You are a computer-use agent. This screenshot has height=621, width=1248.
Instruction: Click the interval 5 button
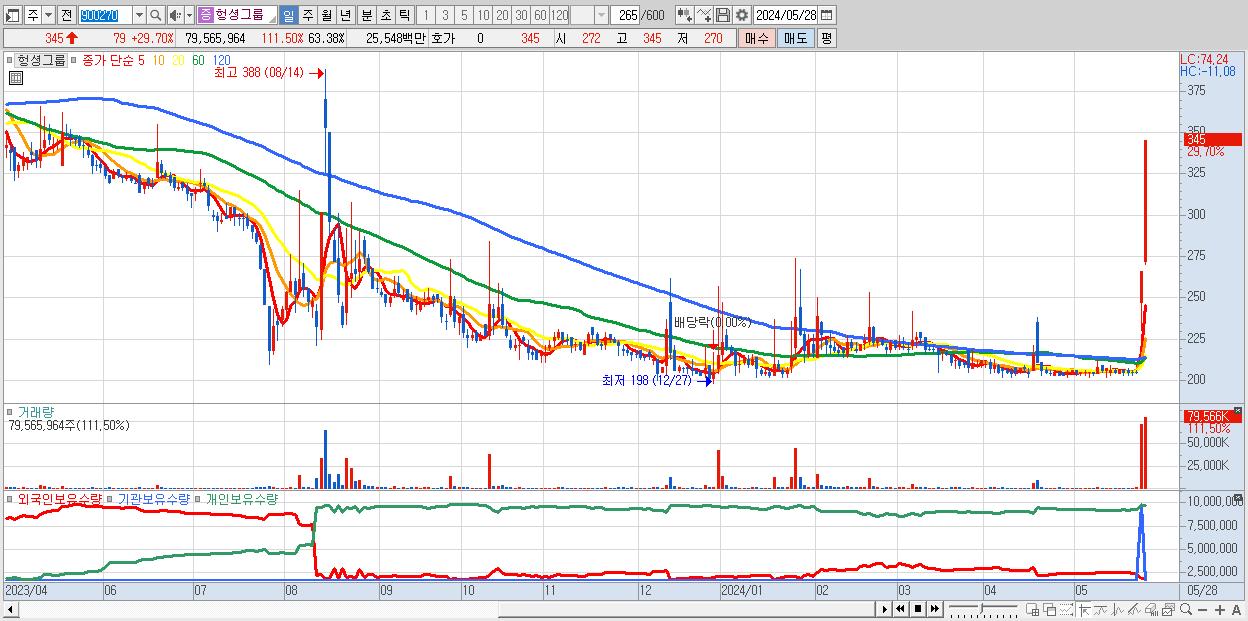[x=464, y=15]
